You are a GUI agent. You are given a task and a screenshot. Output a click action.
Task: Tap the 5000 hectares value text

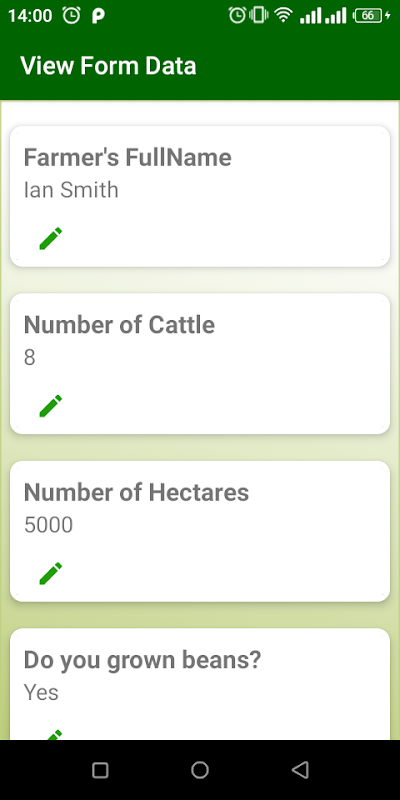[x=48, y=525]
